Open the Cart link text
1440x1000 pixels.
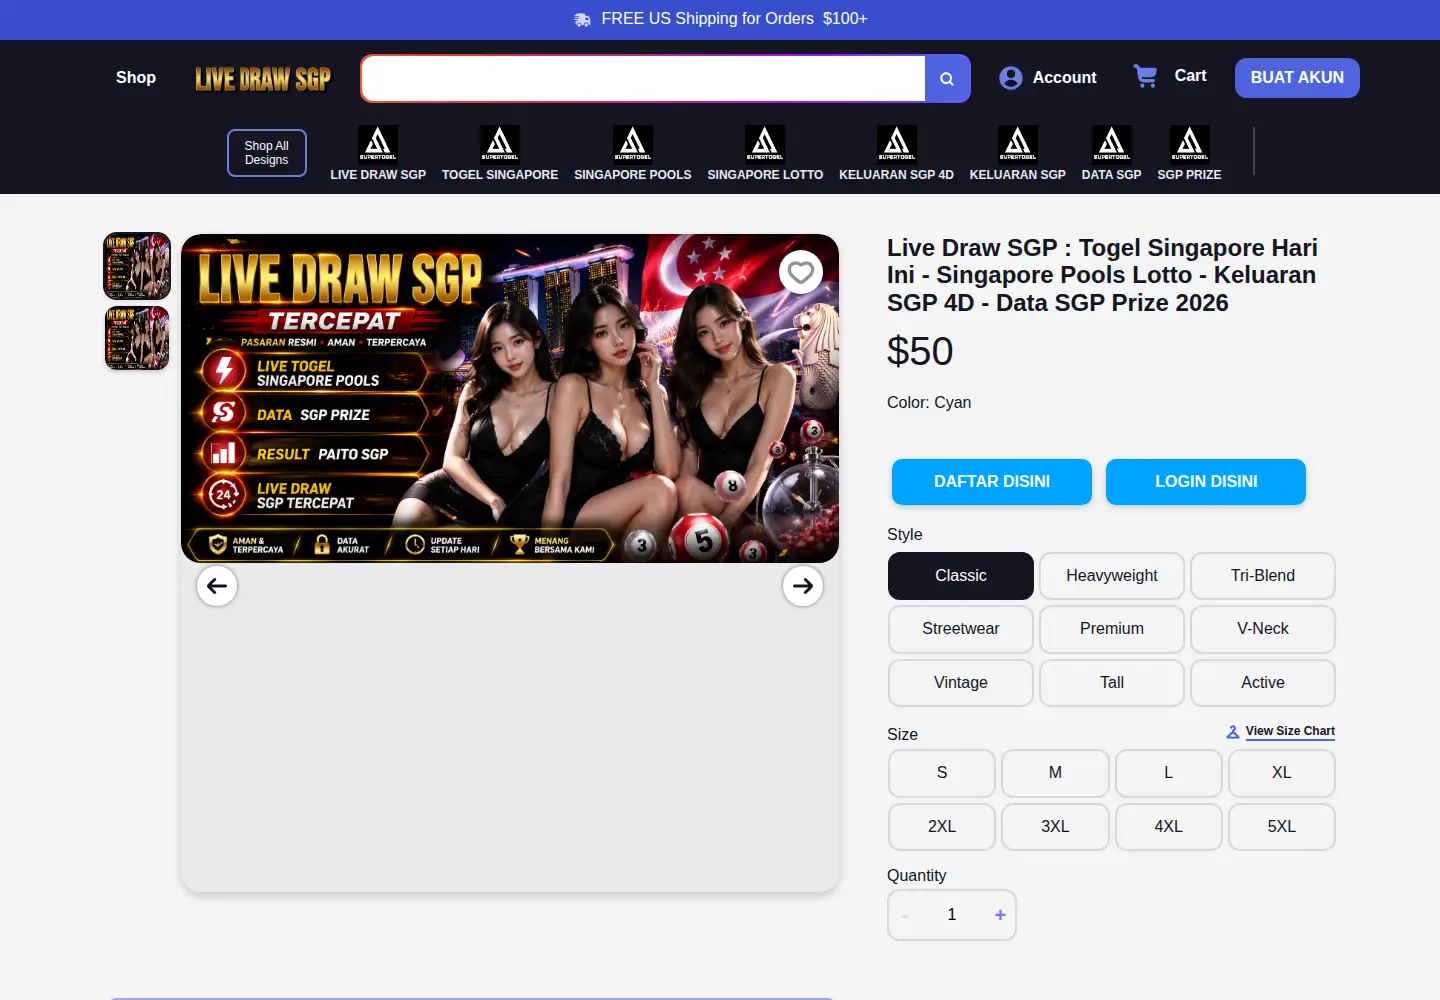tap(1190, 76)
